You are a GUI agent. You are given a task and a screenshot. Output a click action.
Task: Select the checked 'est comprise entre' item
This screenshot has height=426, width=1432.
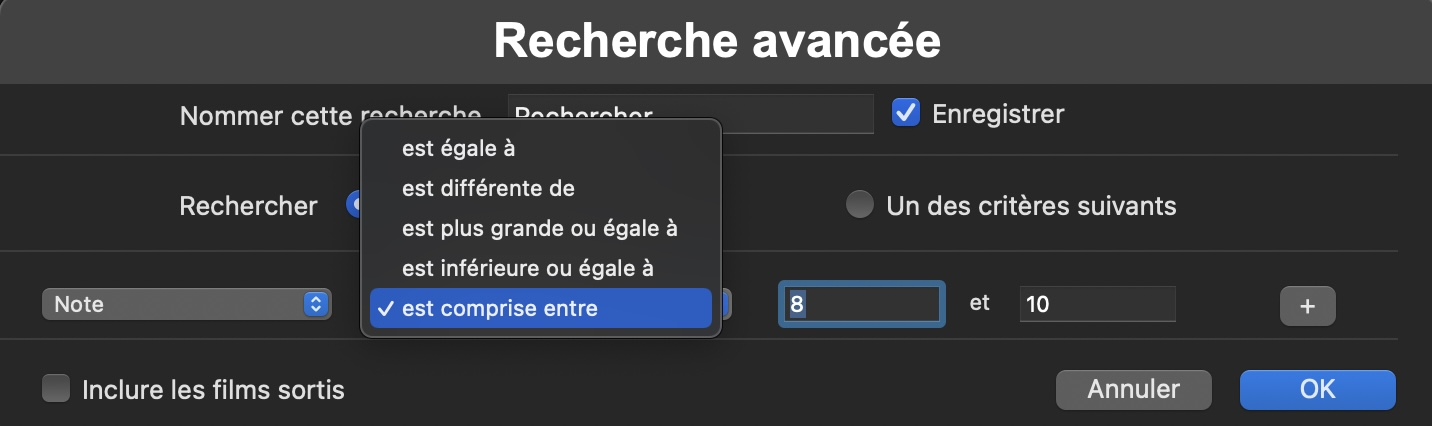(x=500, y=308)
